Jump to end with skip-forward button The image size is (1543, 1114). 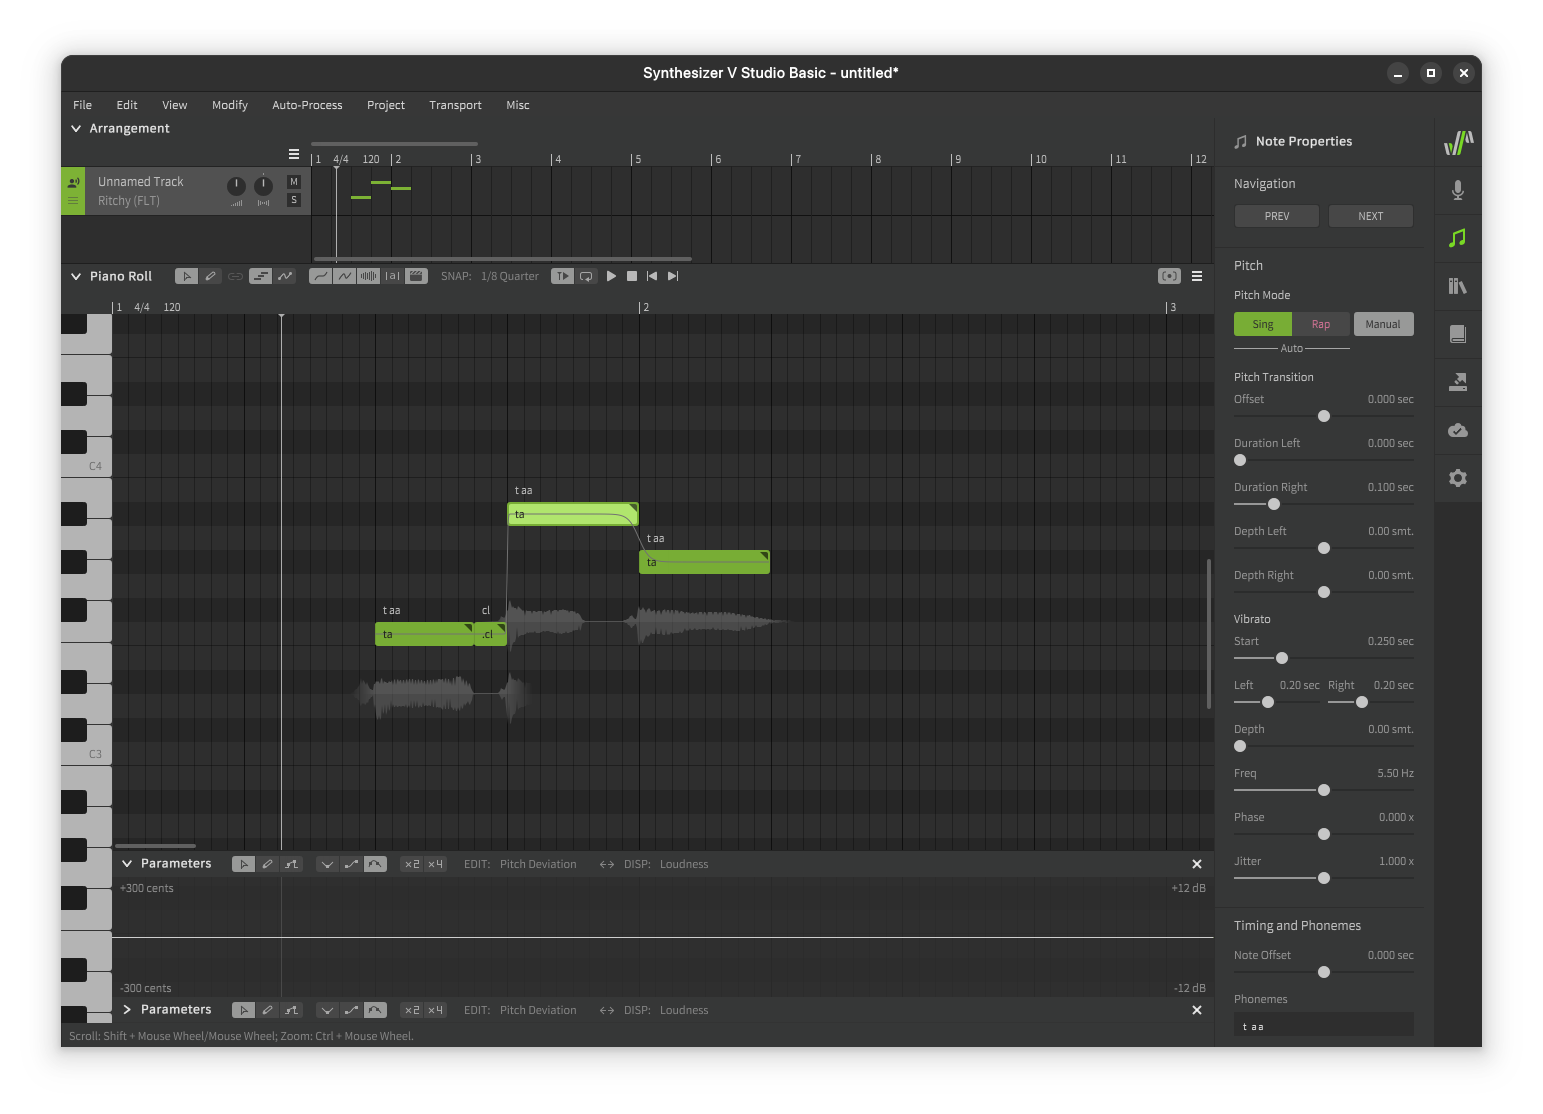(673, 276)
